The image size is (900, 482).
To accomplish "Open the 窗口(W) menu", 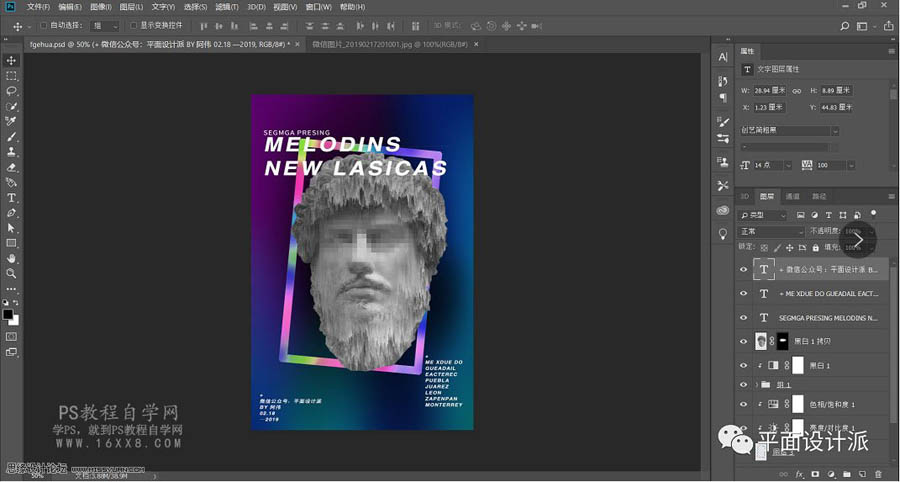I will 319,7.
